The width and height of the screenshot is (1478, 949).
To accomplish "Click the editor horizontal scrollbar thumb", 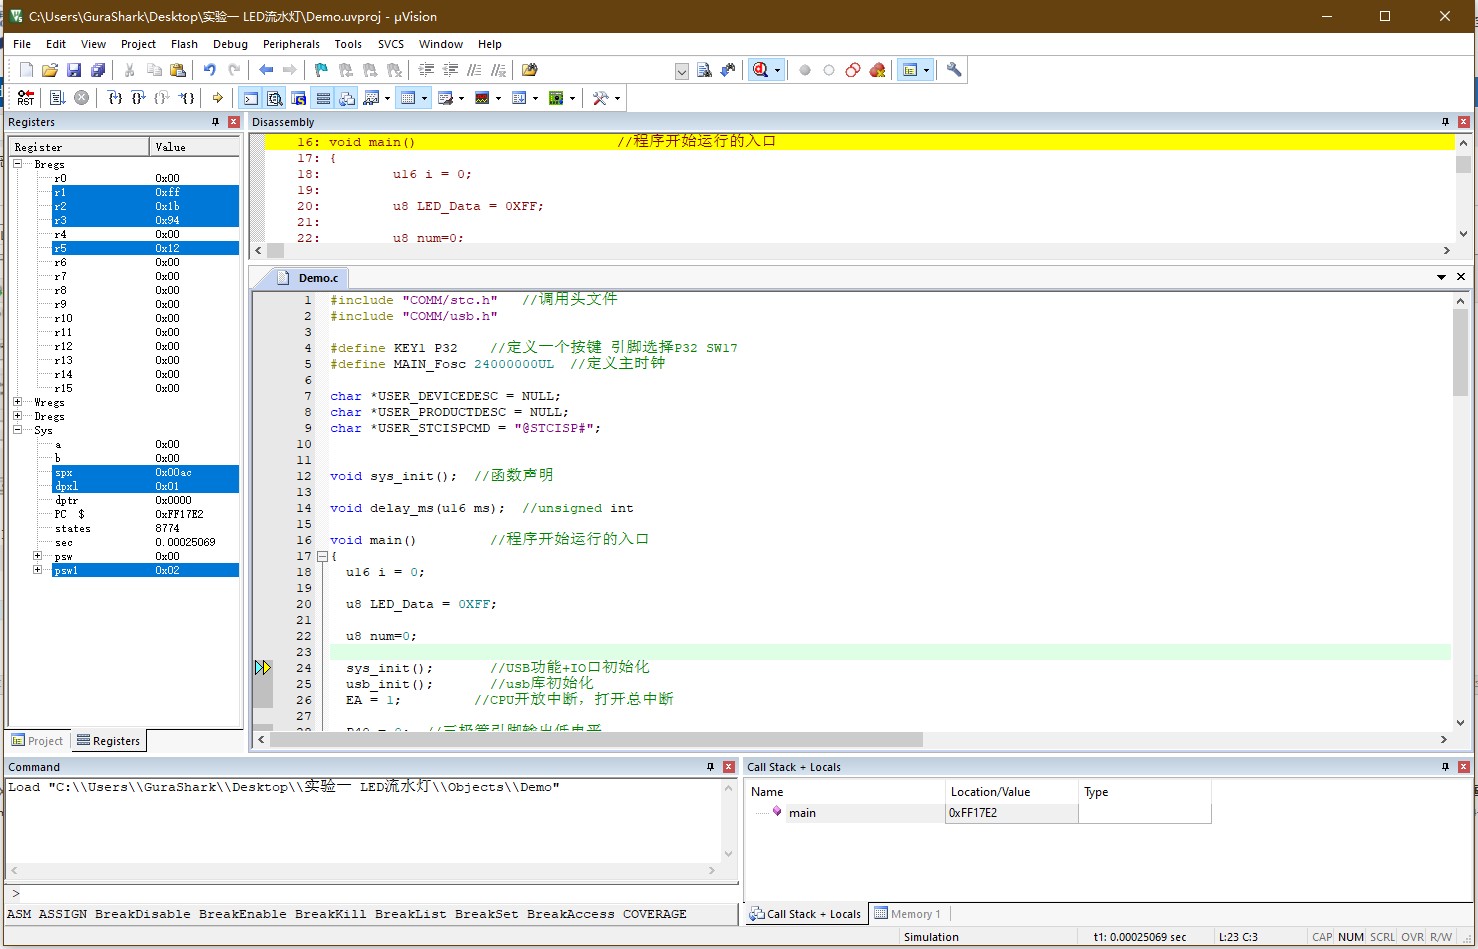I will coord(596,740).
